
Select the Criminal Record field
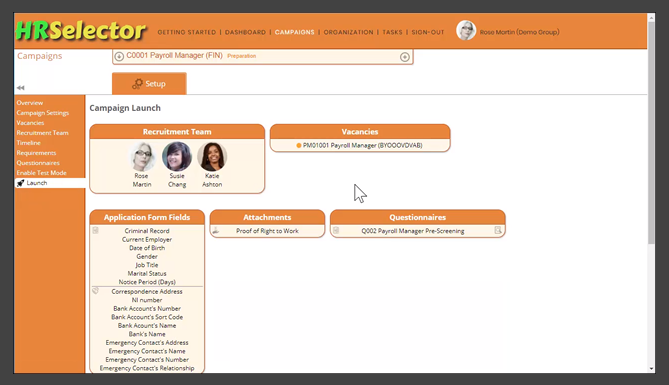point(147,231)
